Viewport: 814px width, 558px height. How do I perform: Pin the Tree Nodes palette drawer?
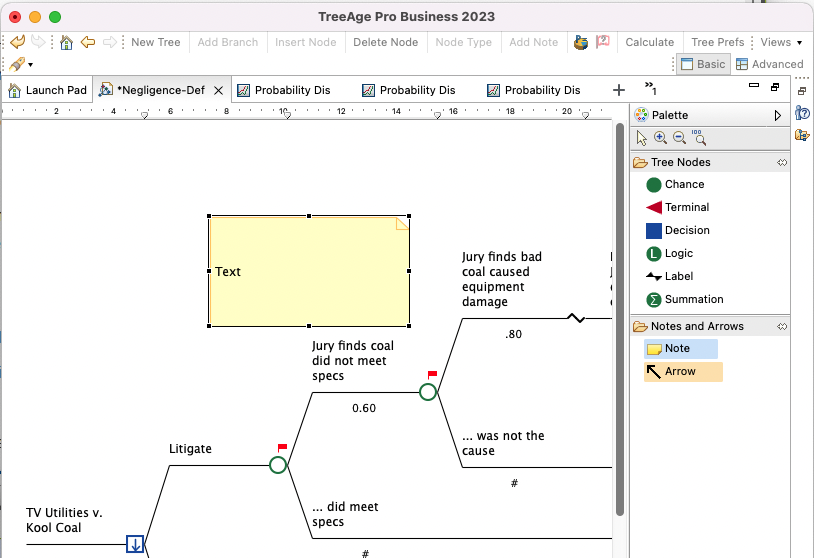[782, 162]
